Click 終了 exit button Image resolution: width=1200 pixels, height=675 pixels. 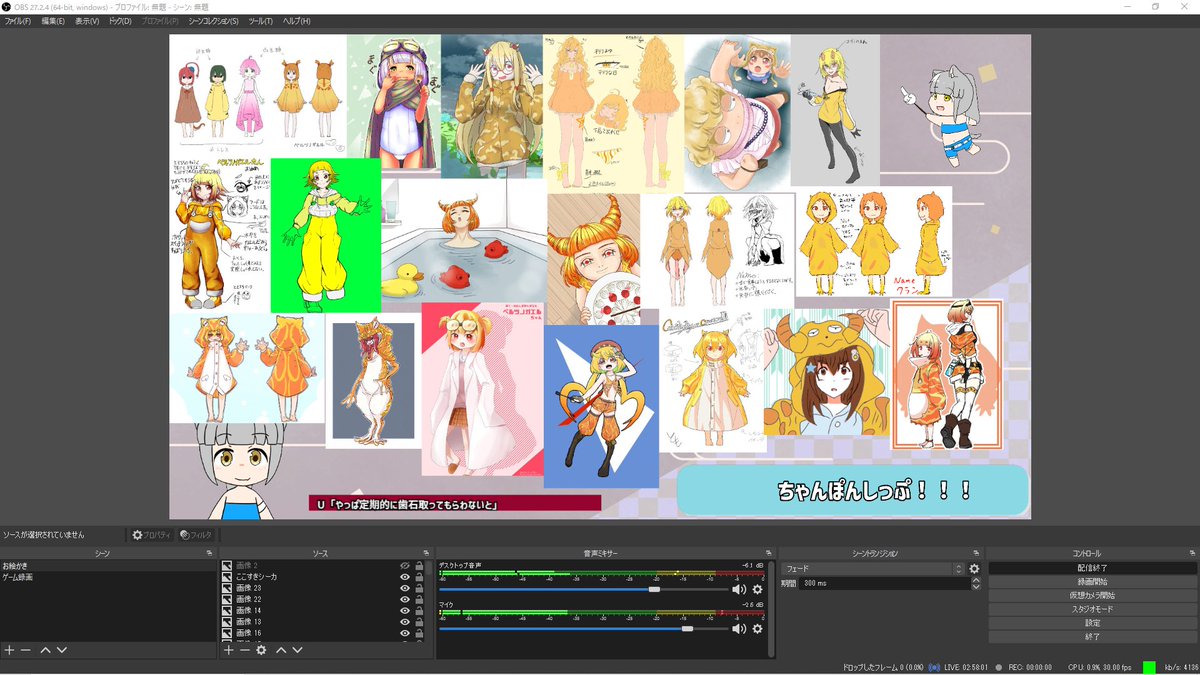(x=1092, y=636)
